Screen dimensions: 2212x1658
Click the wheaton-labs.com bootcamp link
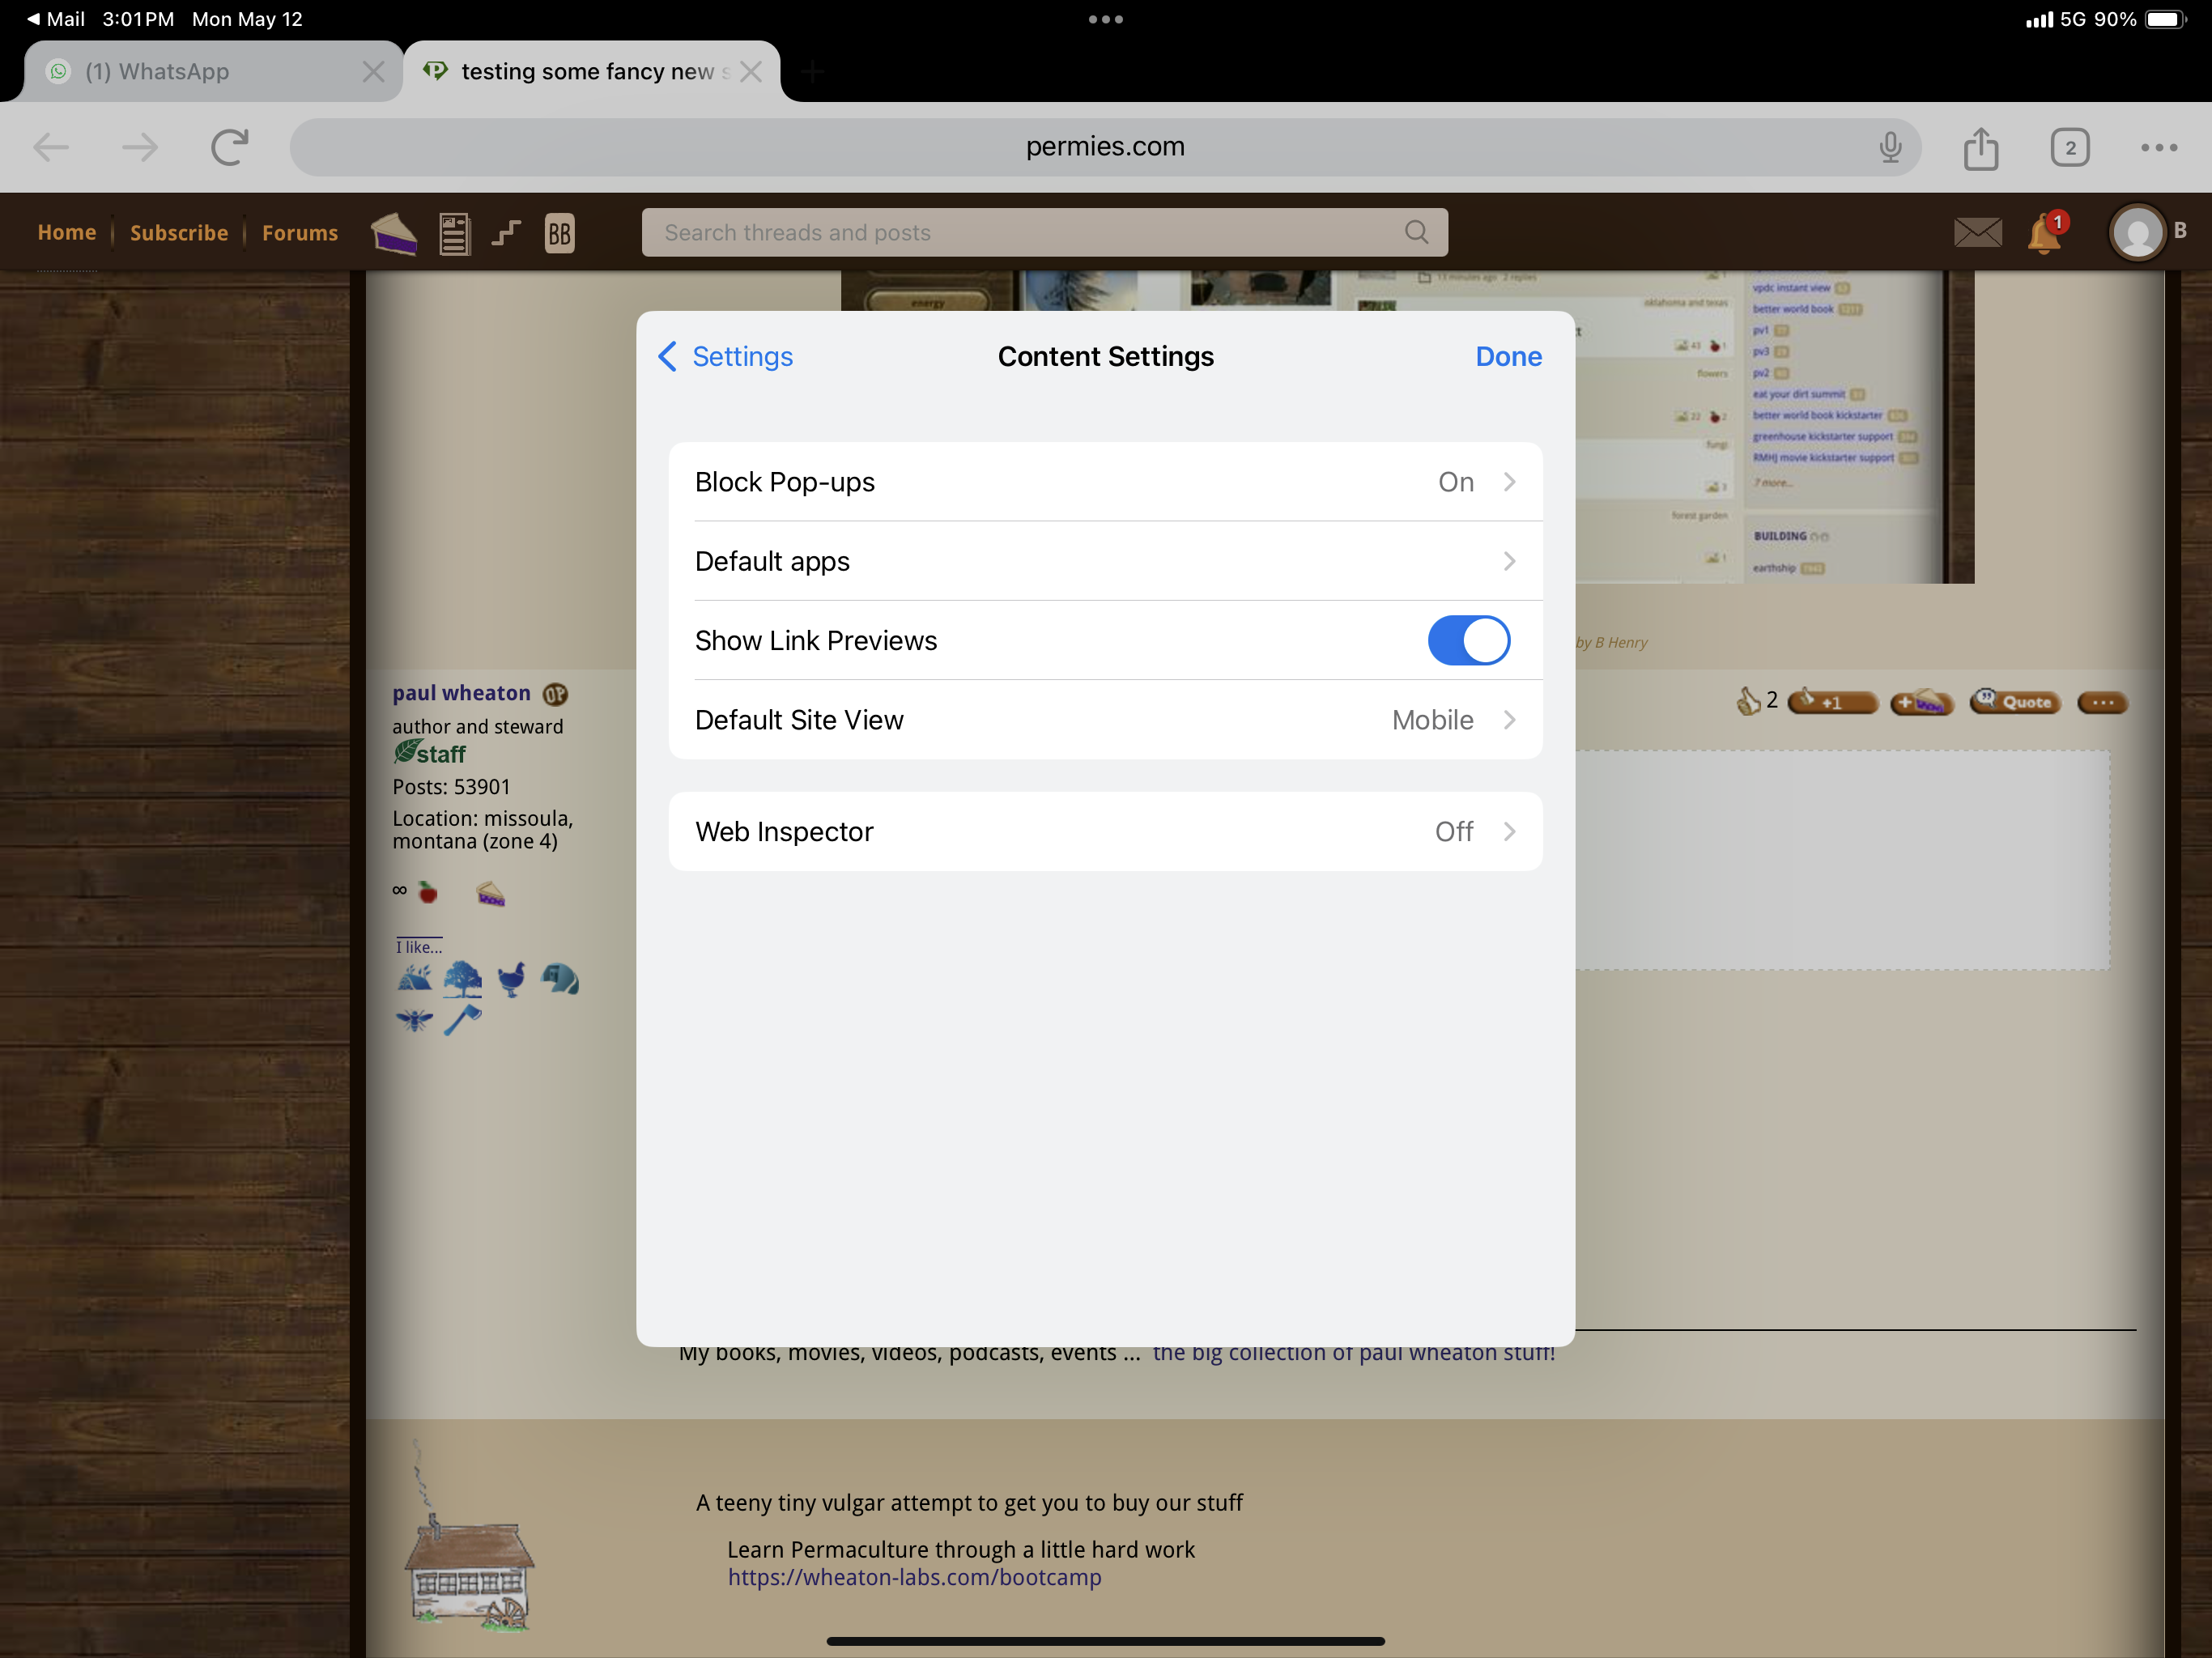click(914, 1577)
